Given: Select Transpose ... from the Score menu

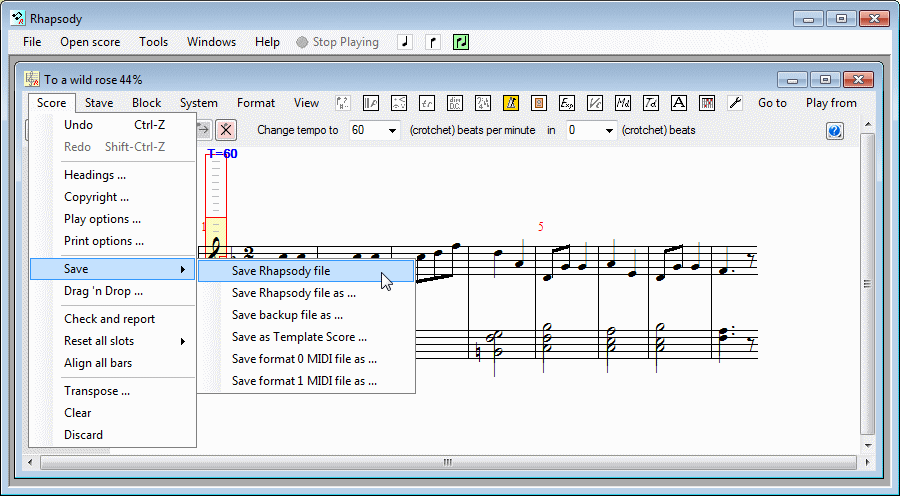Looking at the screenshot, I should pyautogui.click(x=97, y=391).
